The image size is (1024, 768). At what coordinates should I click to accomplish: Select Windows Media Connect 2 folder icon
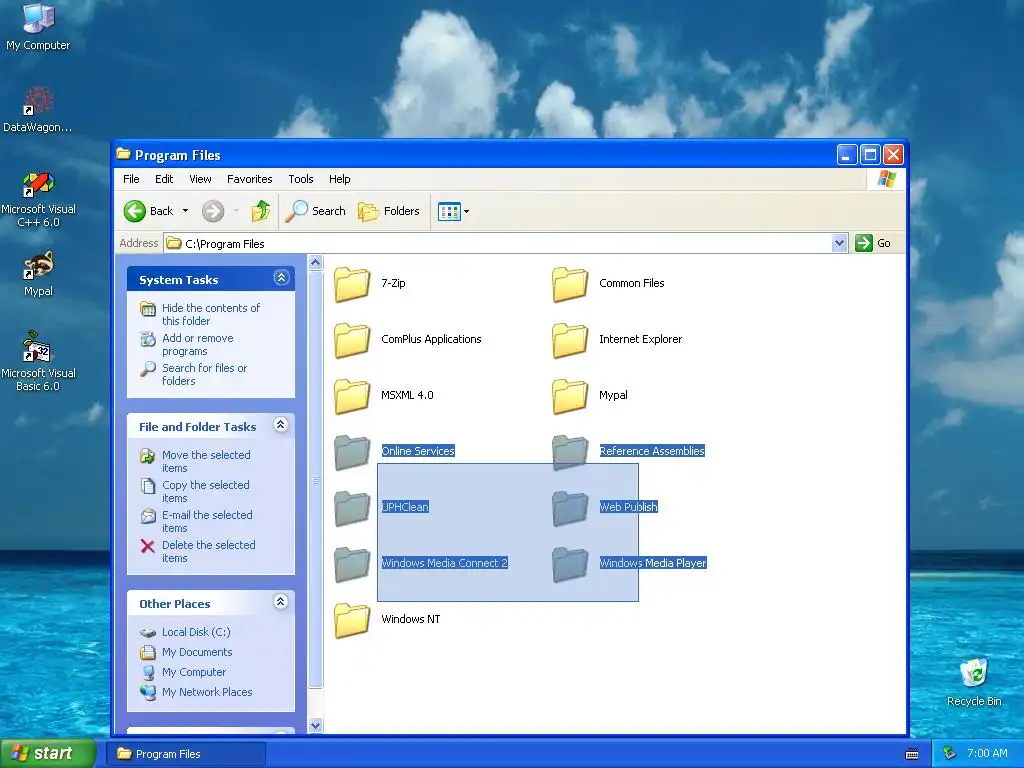click(x=352, y=564)
